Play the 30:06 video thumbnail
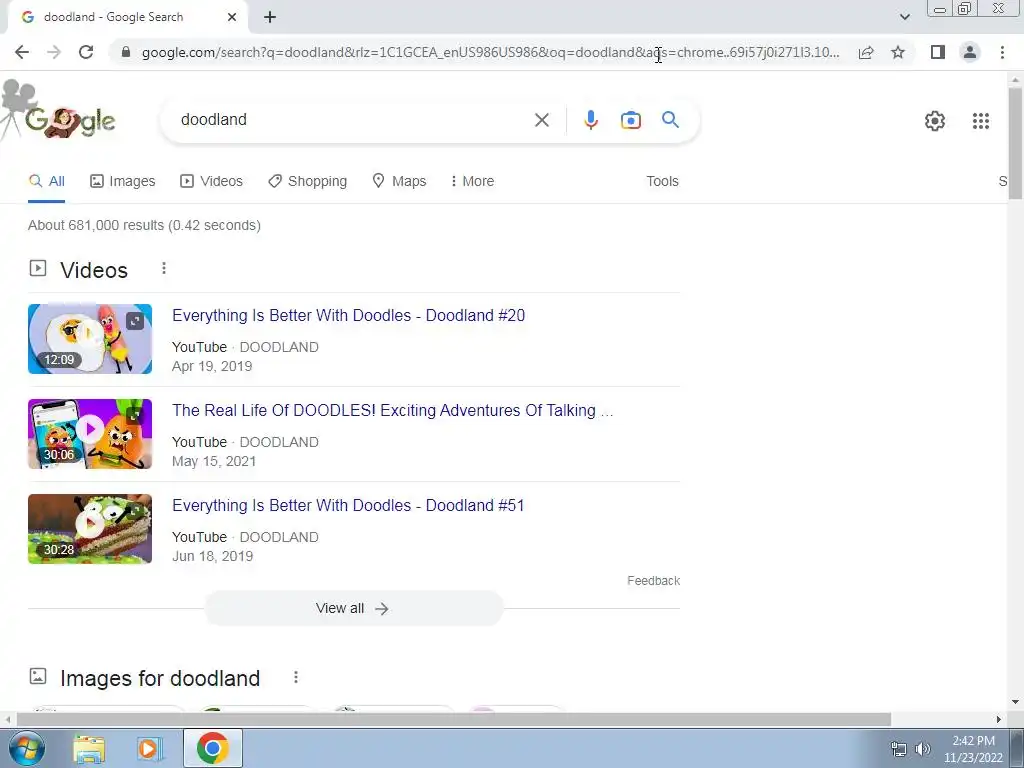Viewport: 1024px width, 768px height. [x=89, y=434]
